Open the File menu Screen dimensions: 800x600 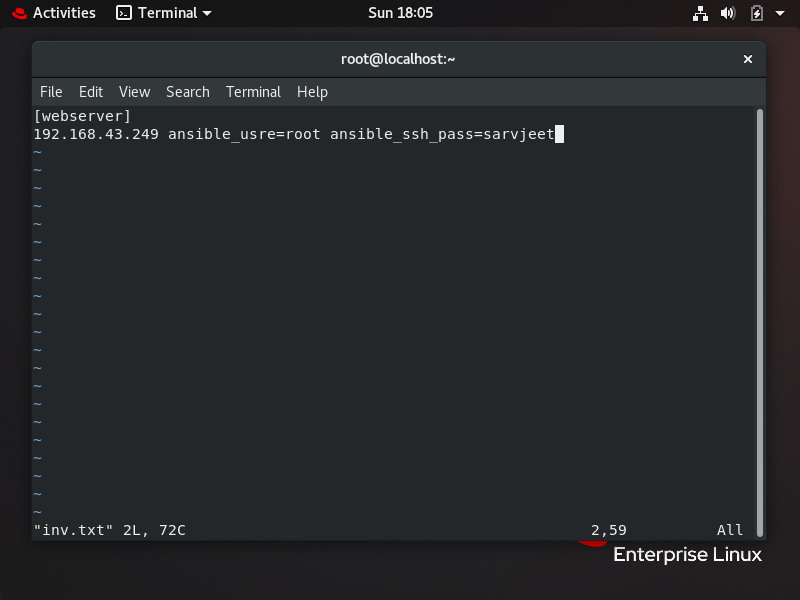(x=51, y=92)
